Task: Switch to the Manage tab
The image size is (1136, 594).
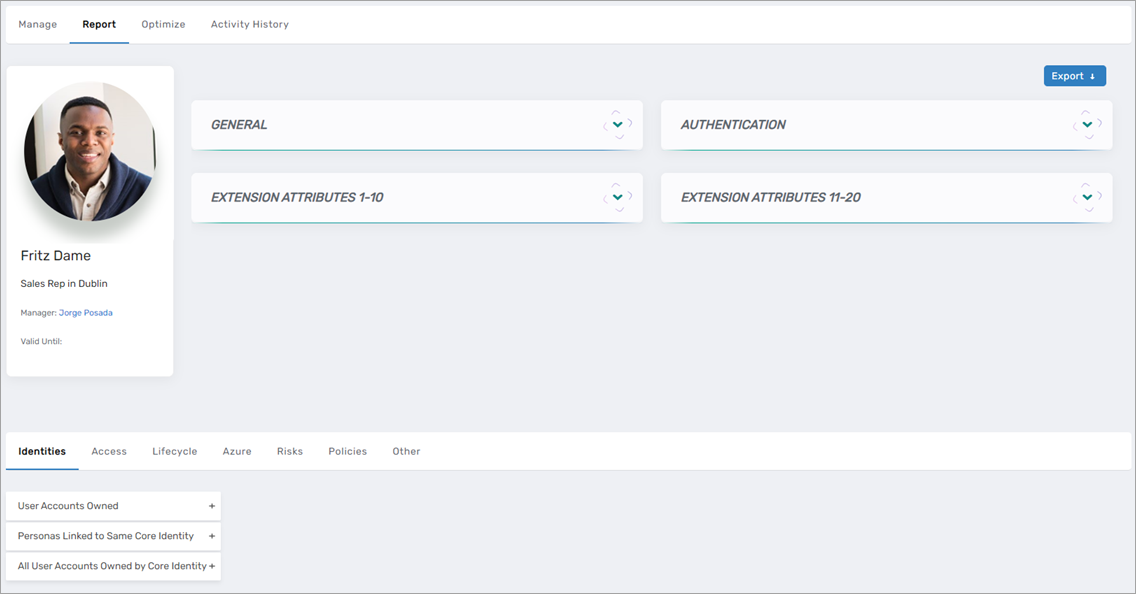Action: pyautogui.click(x=38, y=24)
